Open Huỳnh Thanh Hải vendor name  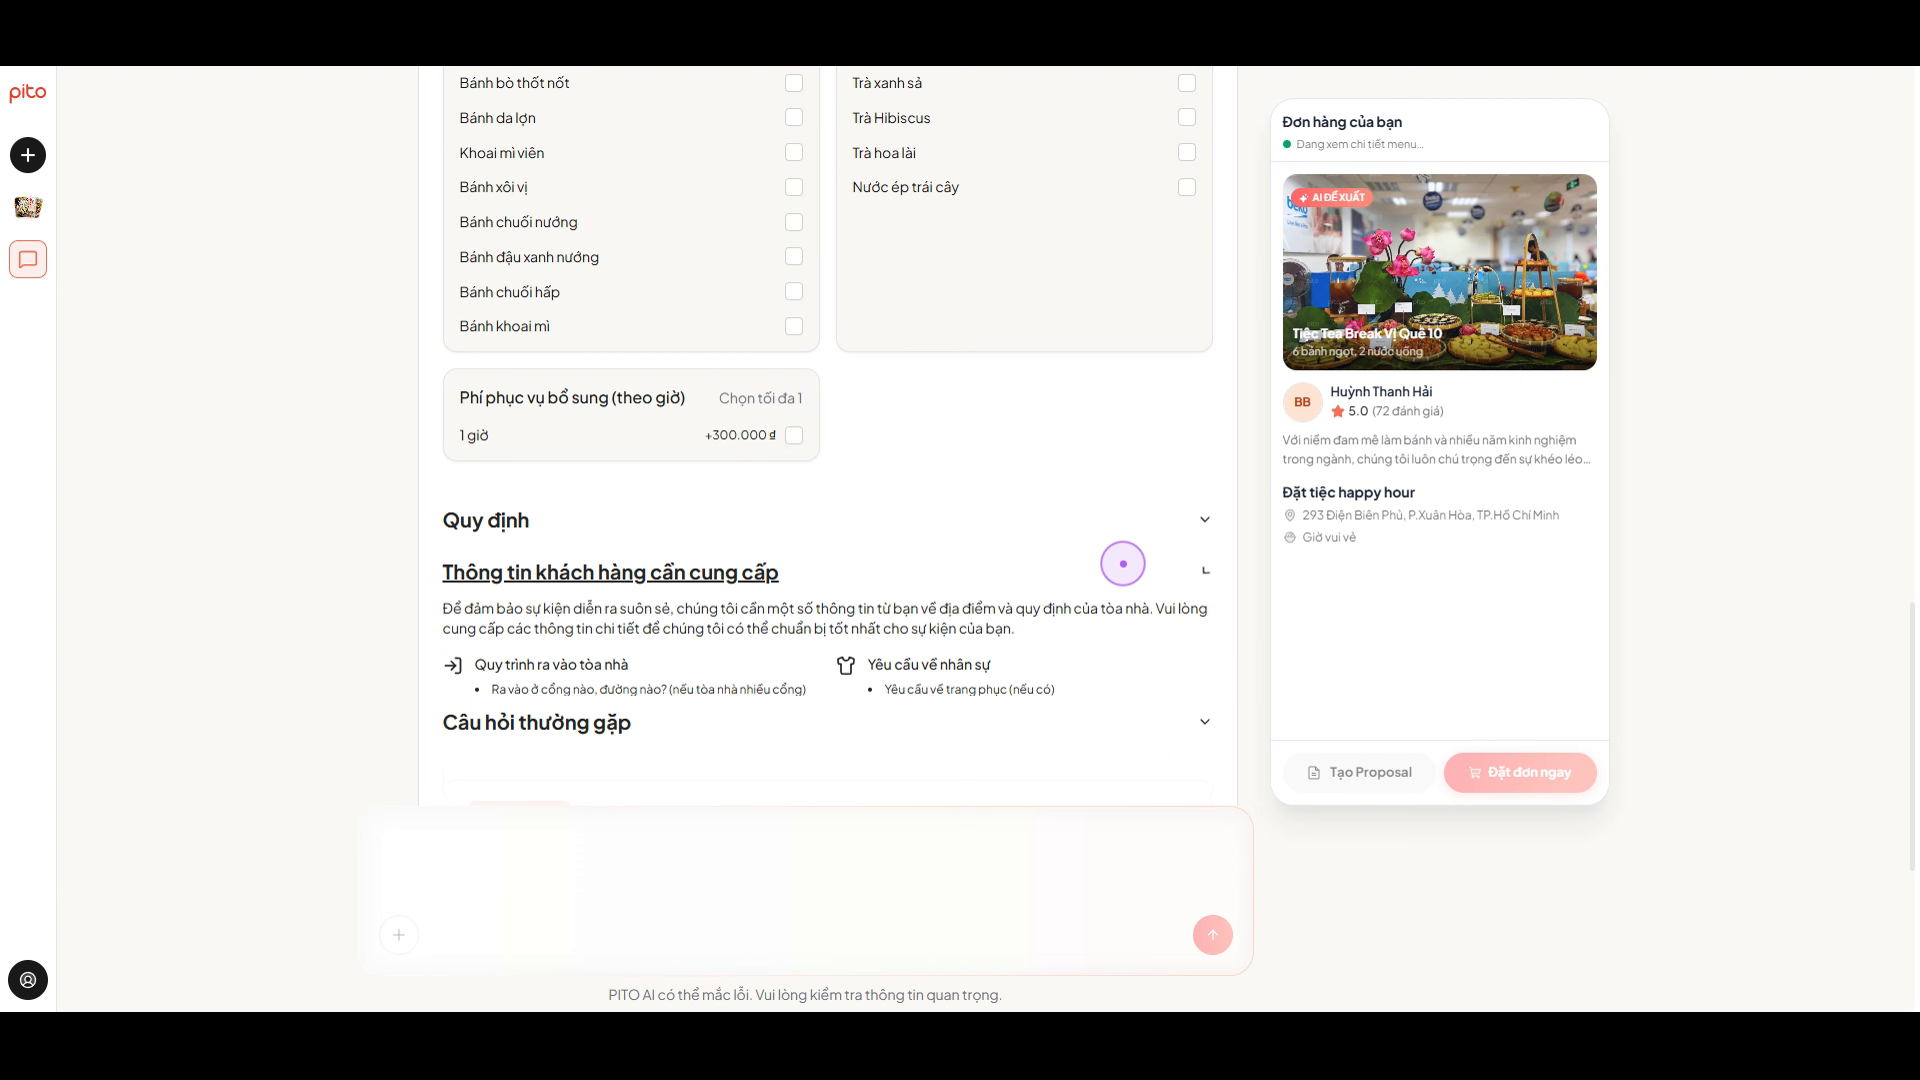tap(1381, 392)
